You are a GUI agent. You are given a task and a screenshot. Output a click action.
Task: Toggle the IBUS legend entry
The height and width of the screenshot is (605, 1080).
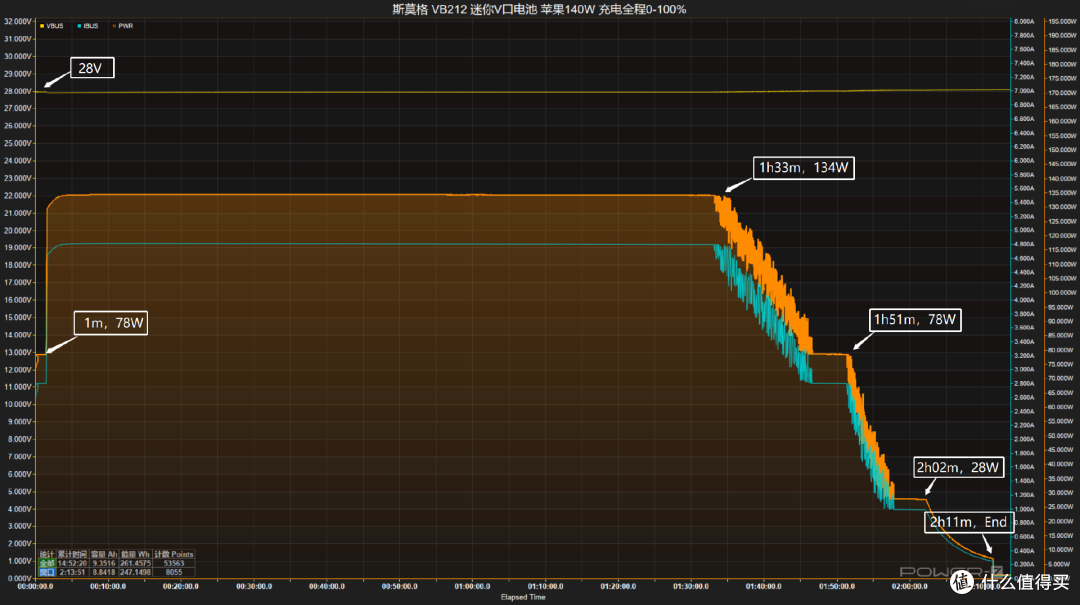point(87,26)
